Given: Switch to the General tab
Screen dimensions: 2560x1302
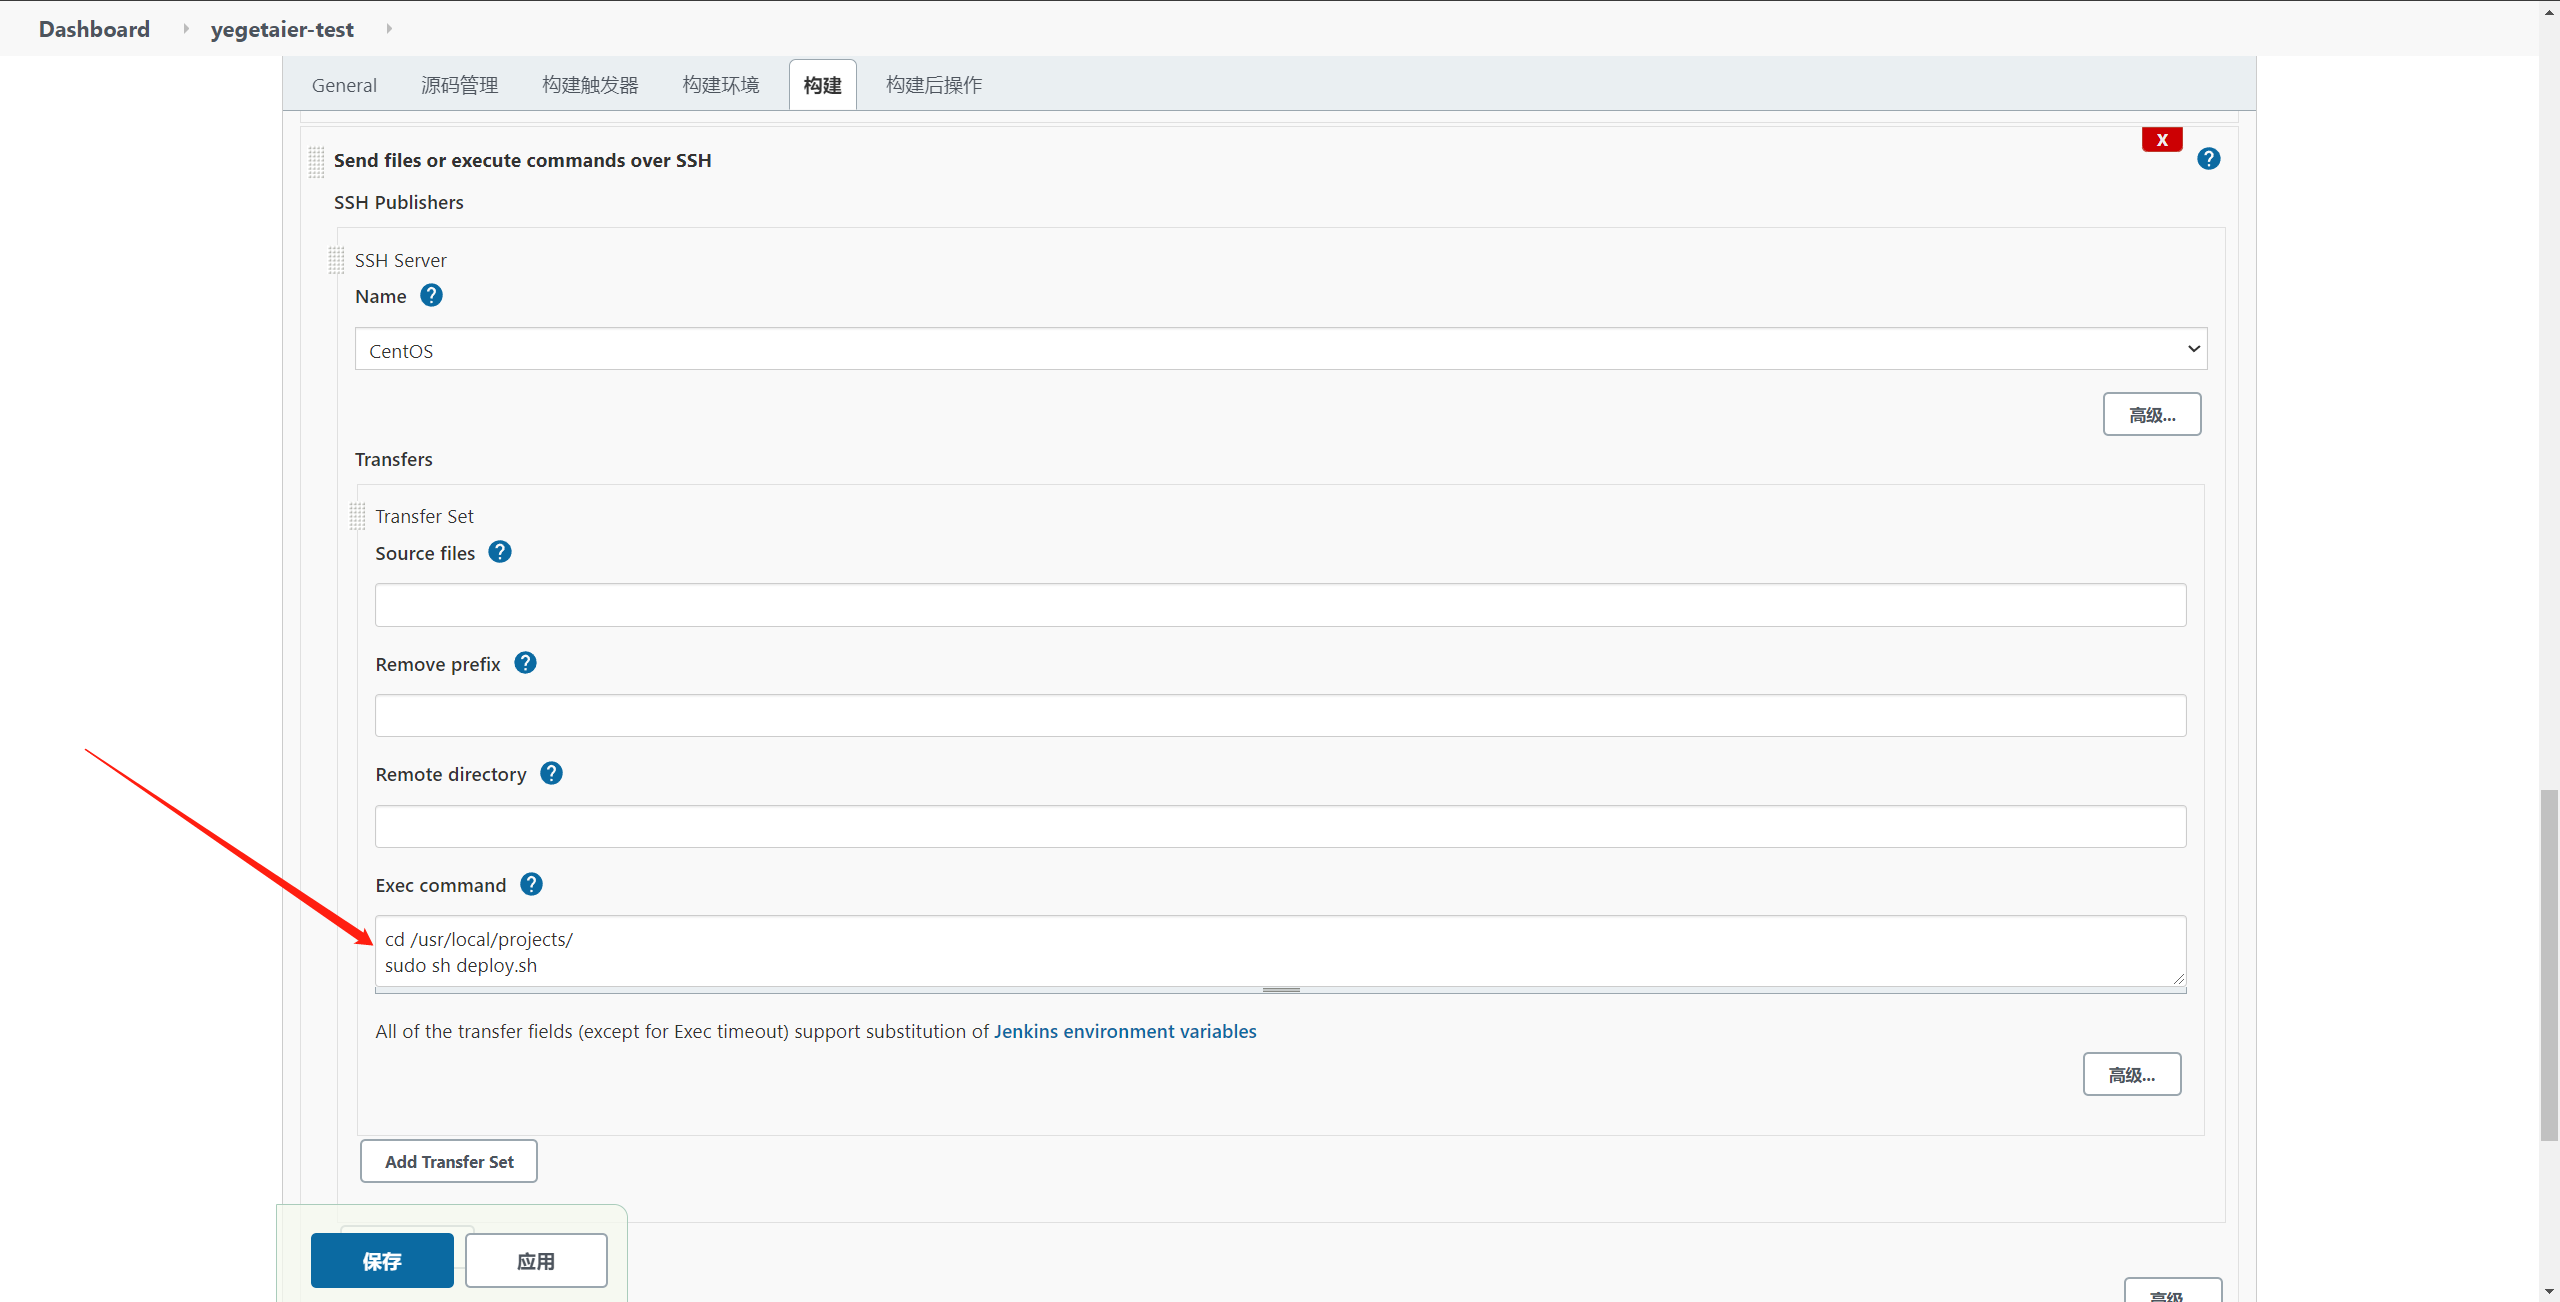Looking at the screenshot, I should pyautogui.click(x=344, y=85).
